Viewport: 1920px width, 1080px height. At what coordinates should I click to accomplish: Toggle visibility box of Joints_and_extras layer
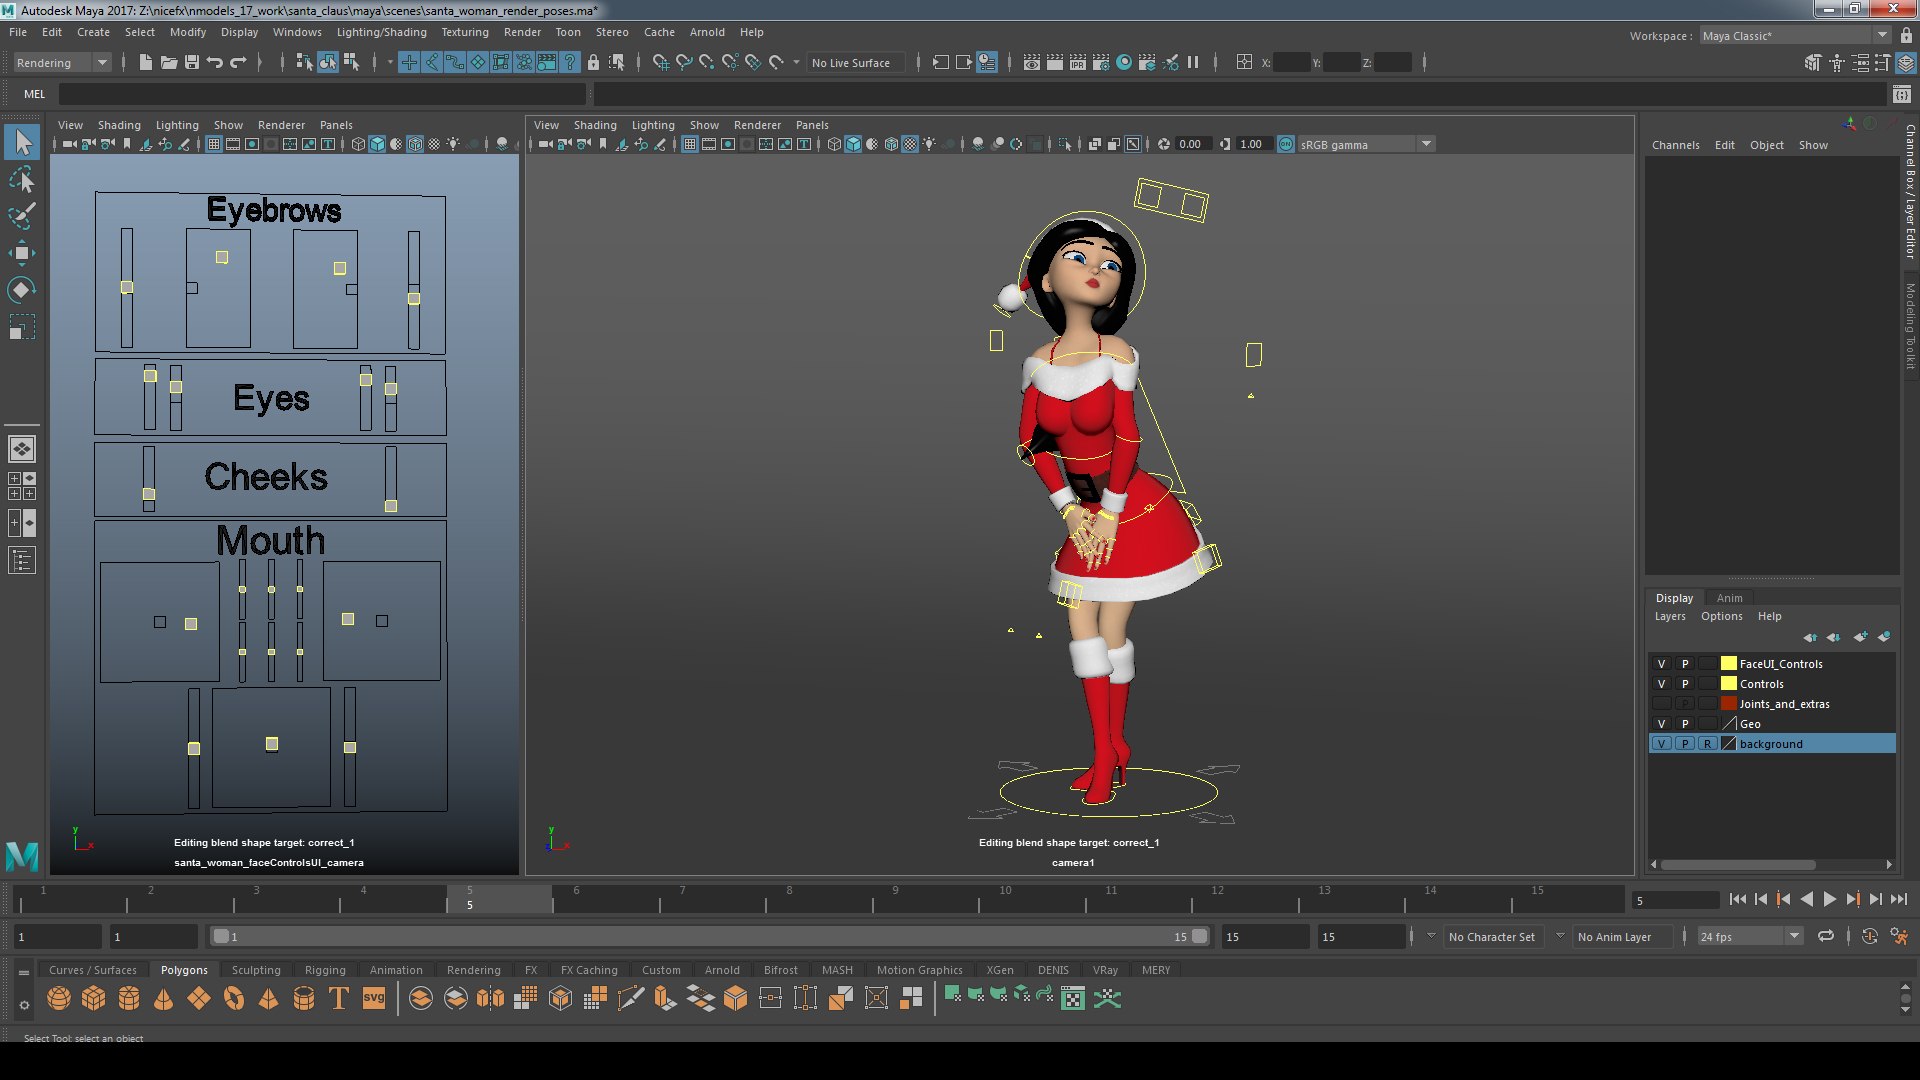pos(1661,704)
